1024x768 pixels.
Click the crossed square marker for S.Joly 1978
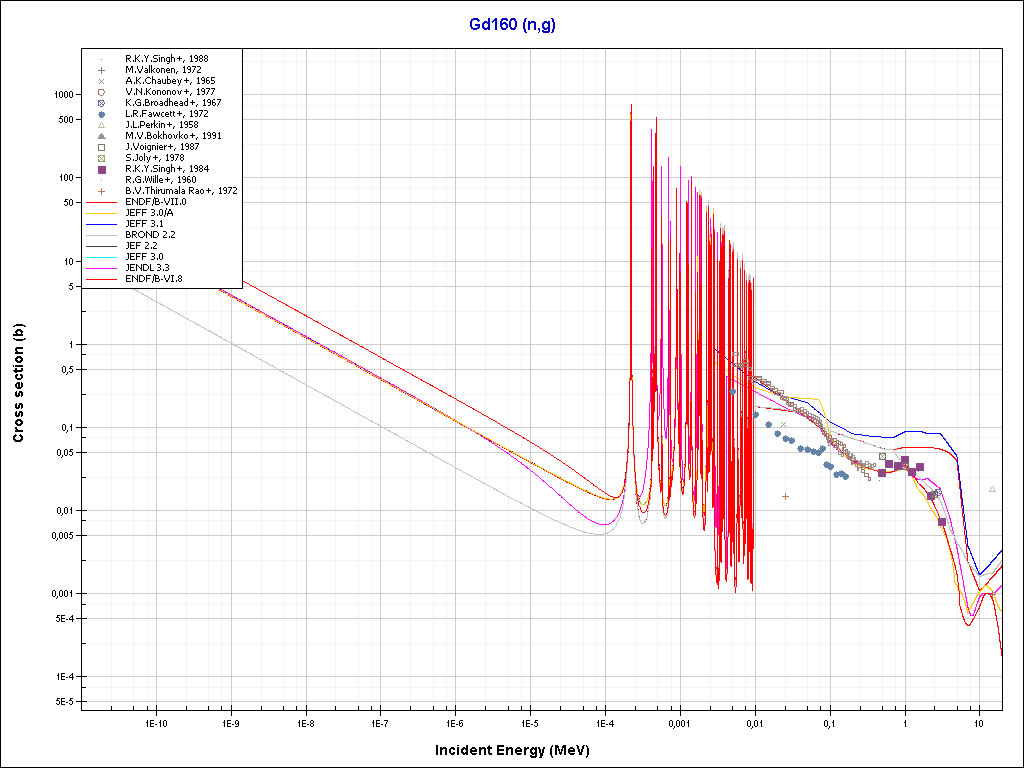102,158
